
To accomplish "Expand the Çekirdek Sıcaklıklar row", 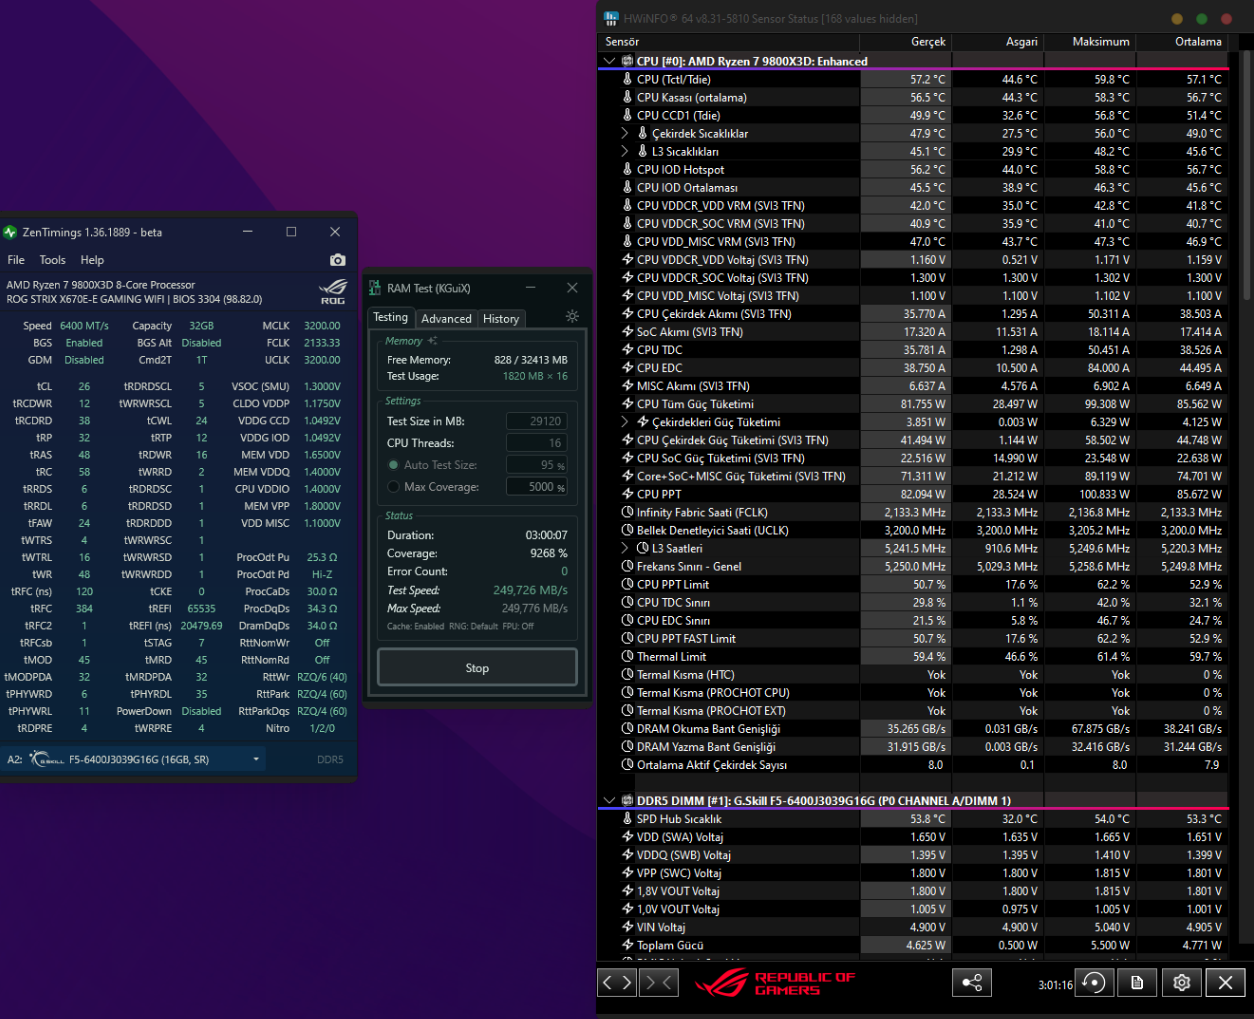I will click(625, 133).
